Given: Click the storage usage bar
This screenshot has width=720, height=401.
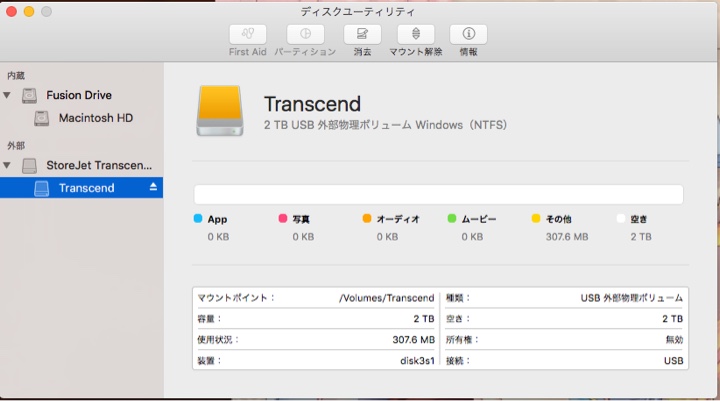Looking at the screenshot, I should (439, 195).
